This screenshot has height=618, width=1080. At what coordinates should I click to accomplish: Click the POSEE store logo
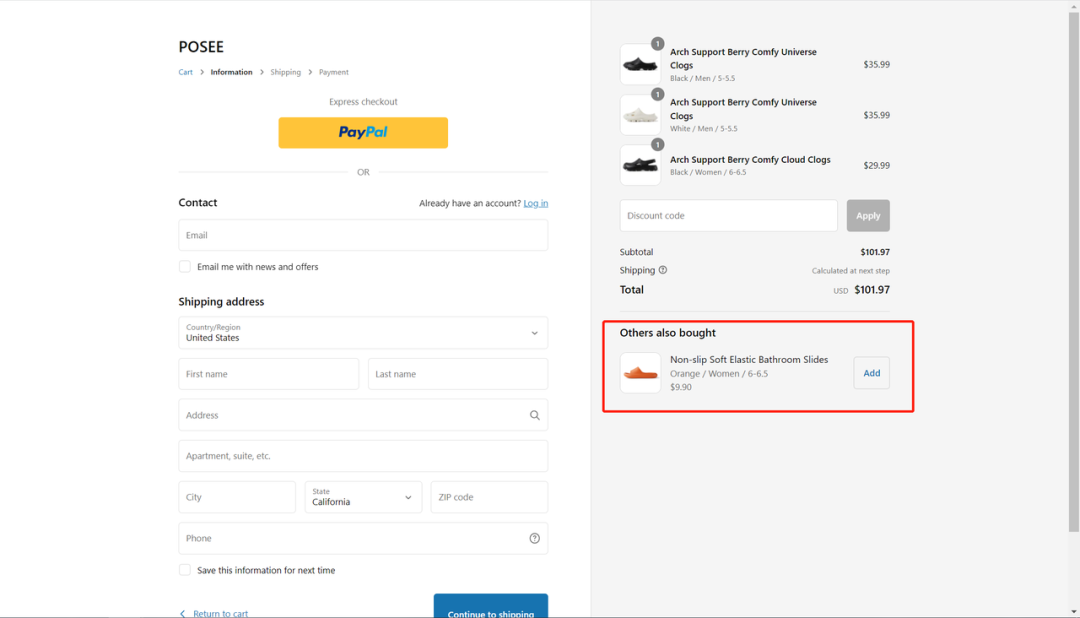pos(201,47)
